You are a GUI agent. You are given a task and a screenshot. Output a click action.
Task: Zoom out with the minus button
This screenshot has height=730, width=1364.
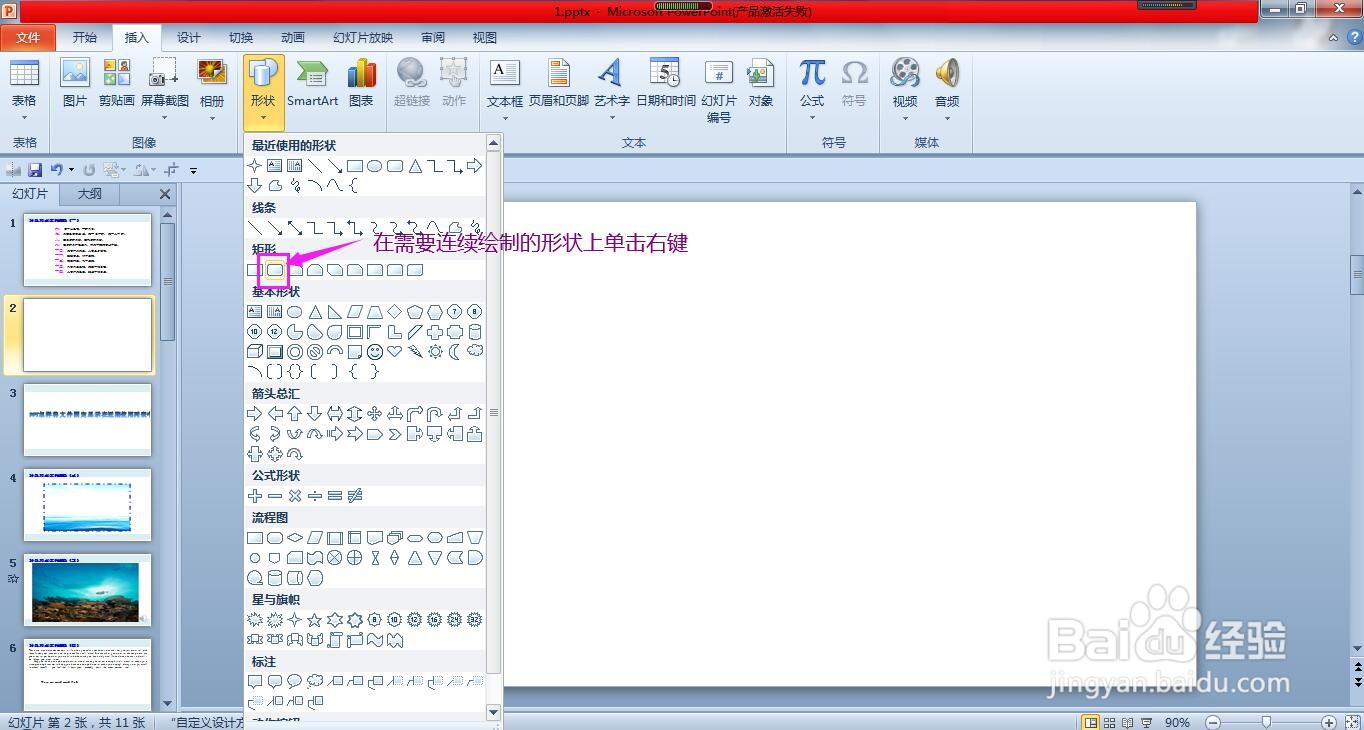point(1213,722)
